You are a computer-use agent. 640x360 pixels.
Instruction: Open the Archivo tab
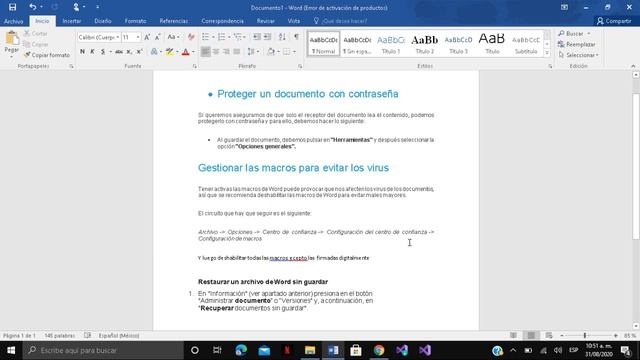(x=13, y=21)
